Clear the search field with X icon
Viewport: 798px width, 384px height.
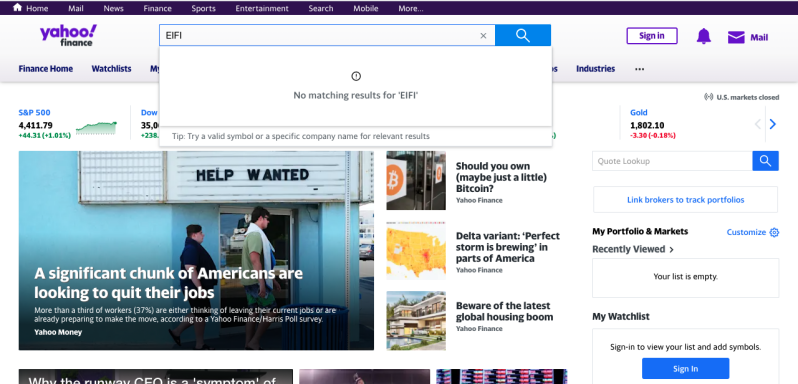pos(483,36)
